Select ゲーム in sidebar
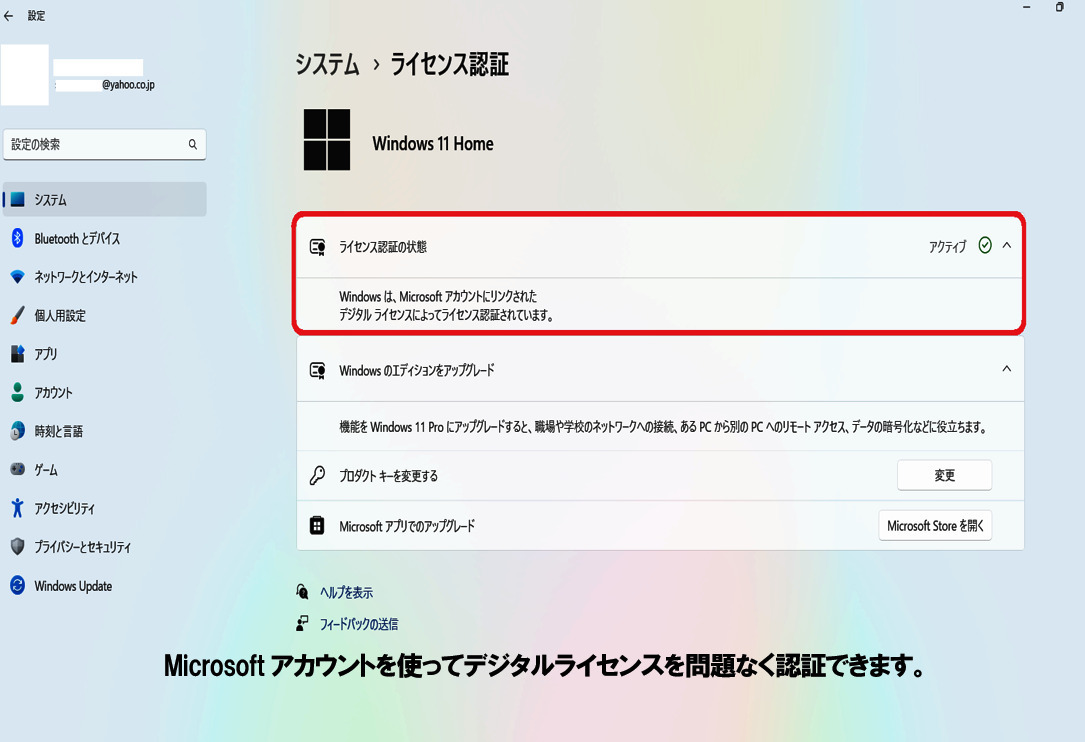Image resolution: width=1085 pixels, height=742 pixels. click(104, 469)
